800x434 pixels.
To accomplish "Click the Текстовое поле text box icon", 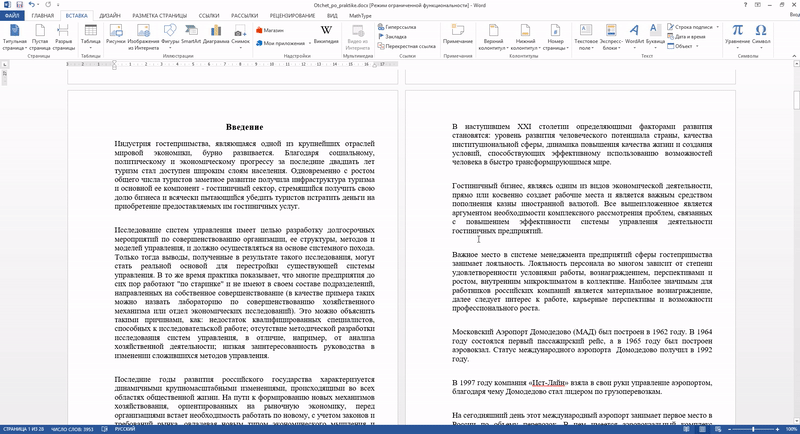I will pyautogui.click(x=586, y=31).
